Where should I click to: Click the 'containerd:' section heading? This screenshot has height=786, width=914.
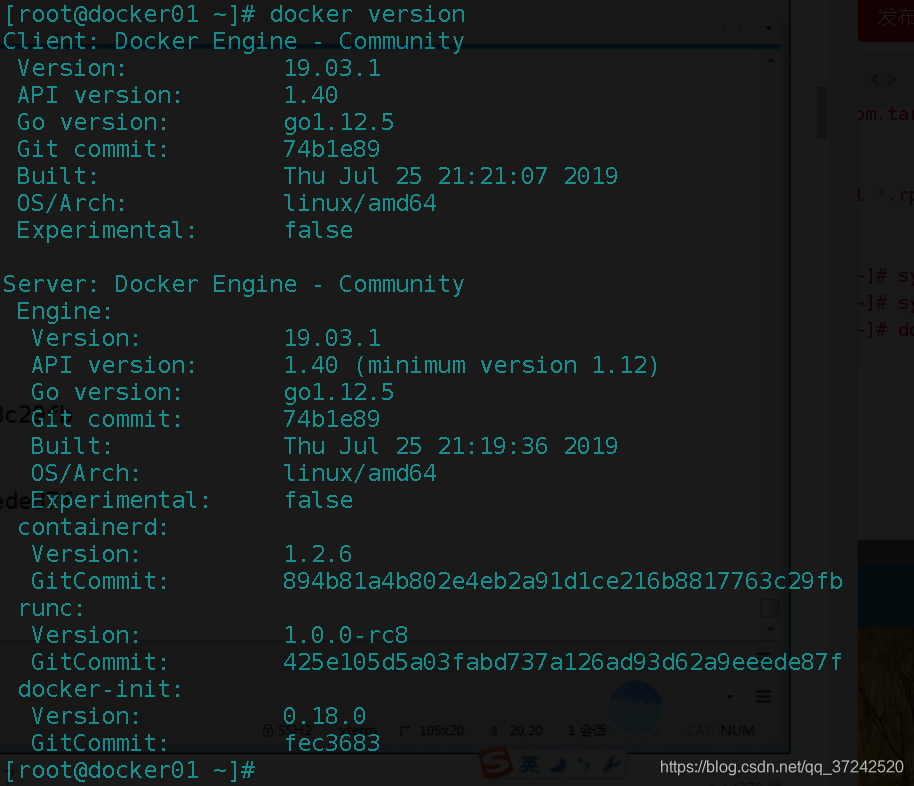click(93, 527)
